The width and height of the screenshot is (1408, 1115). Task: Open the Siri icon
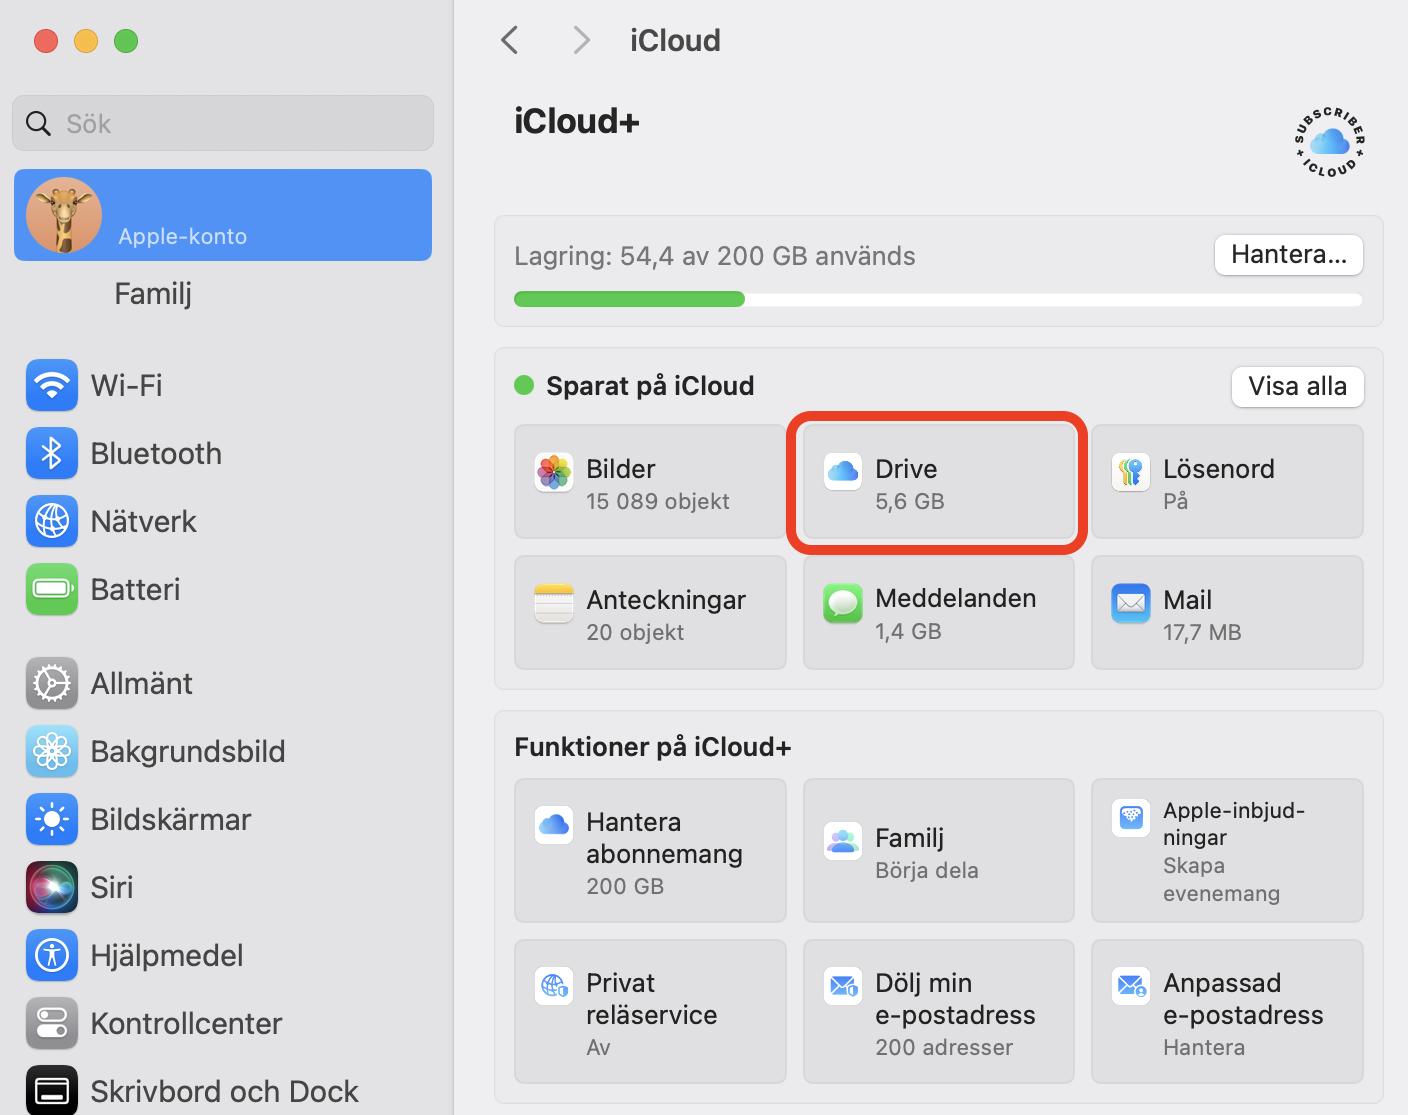[x=52, y=887]
